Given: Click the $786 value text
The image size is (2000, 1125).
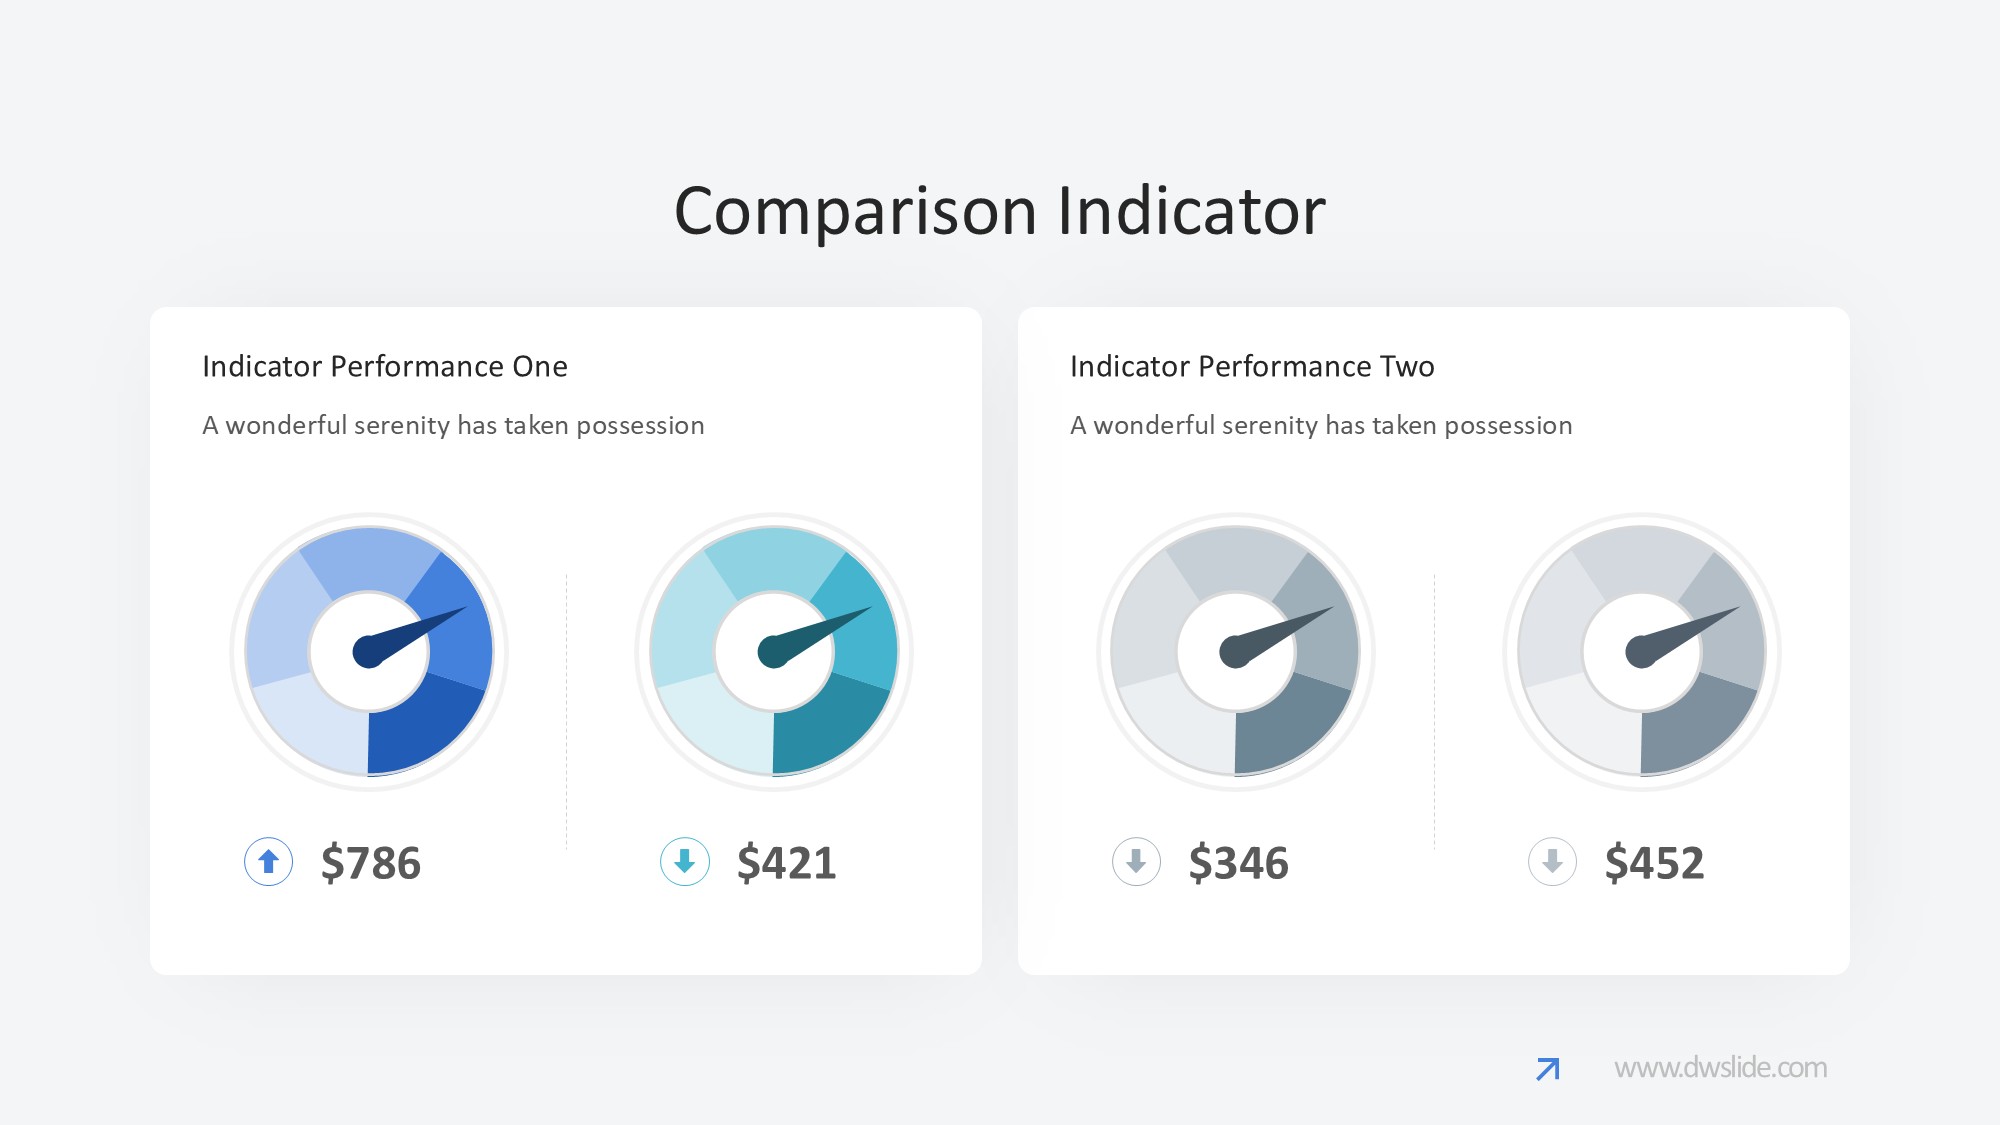Looking at the screenshot, I should coord(371,862).
